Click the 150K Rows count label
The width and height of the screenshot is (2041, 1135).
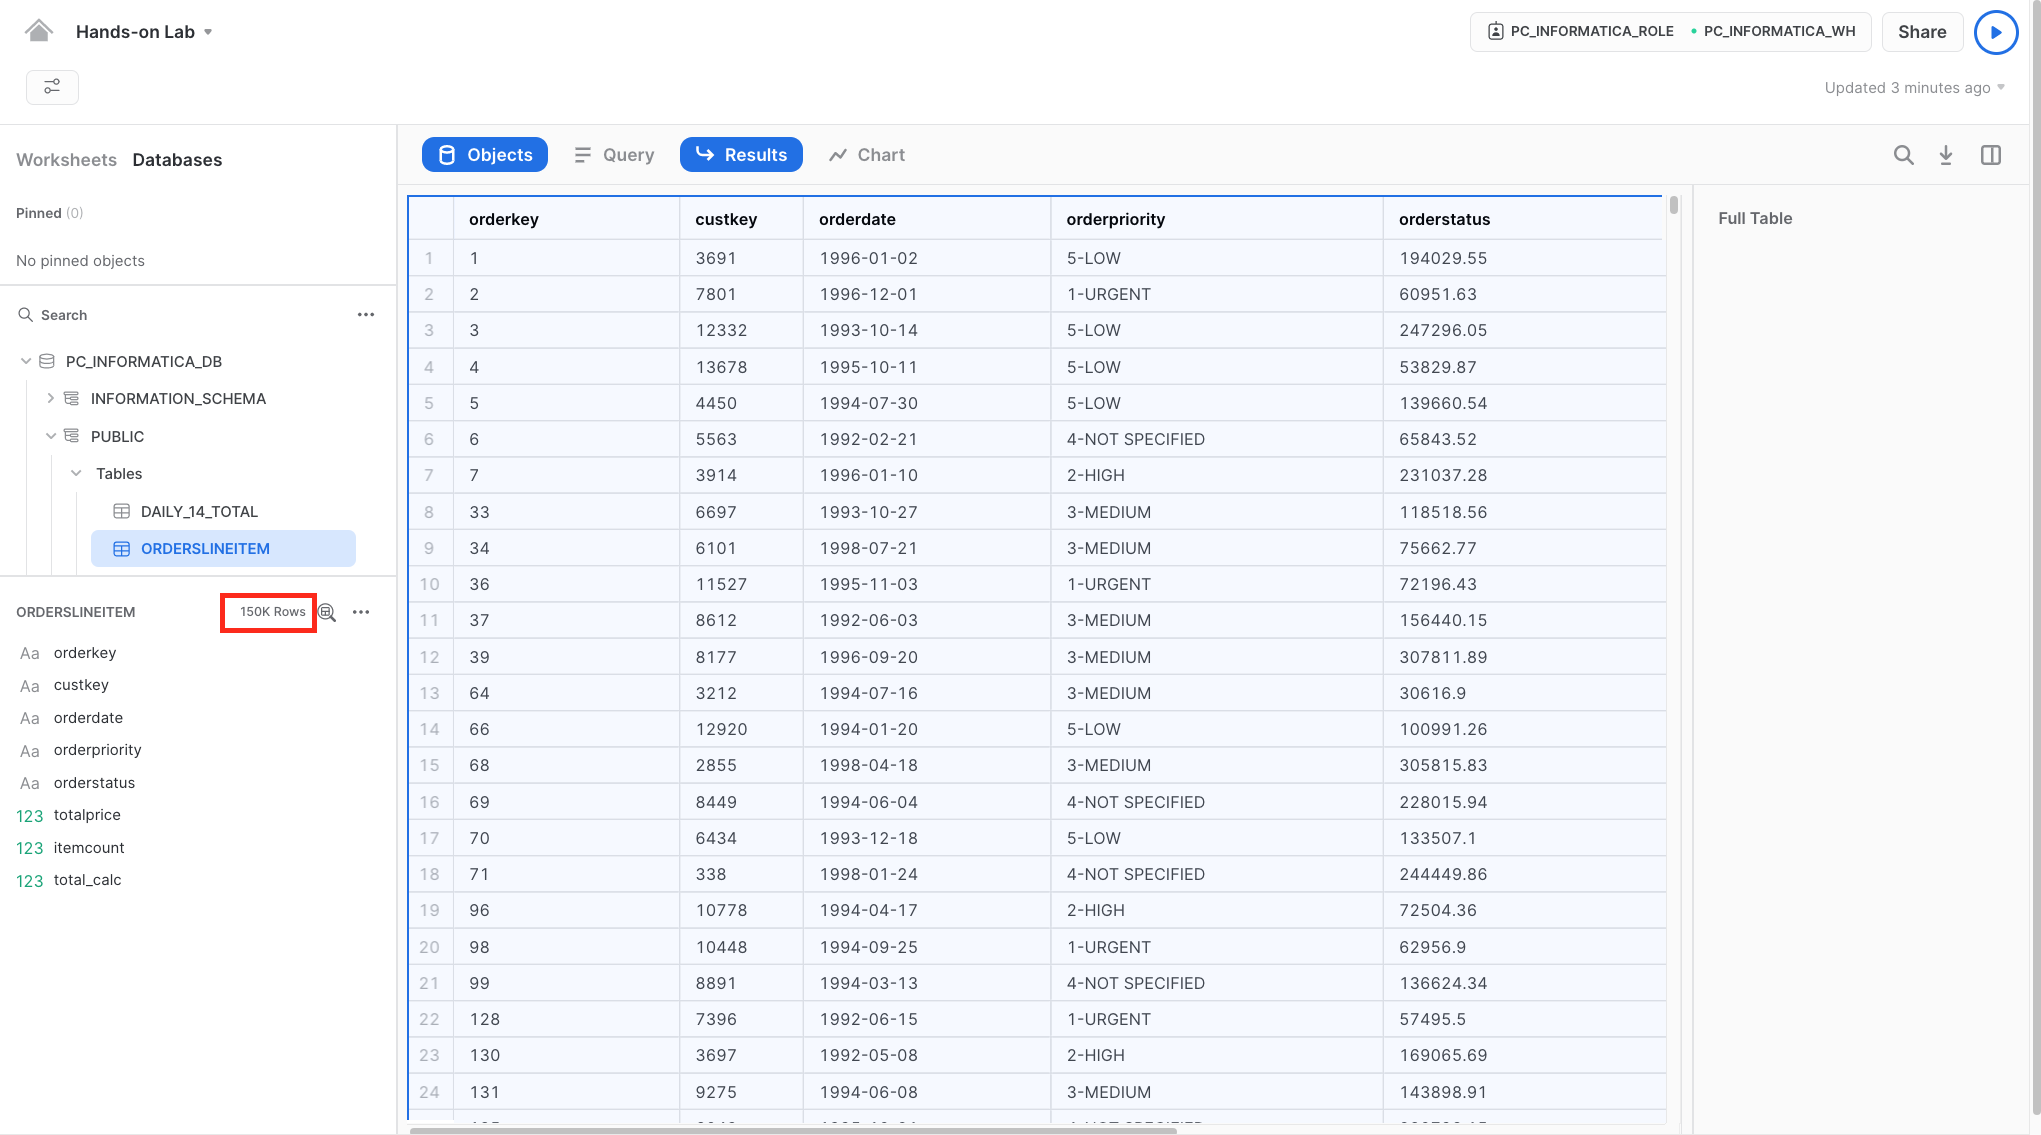[x=272, y=612]
